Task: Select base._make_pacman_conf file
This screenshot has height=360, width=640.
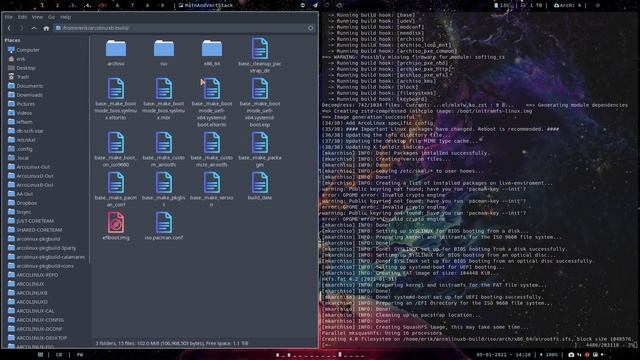Action: (x=116, y=189)
